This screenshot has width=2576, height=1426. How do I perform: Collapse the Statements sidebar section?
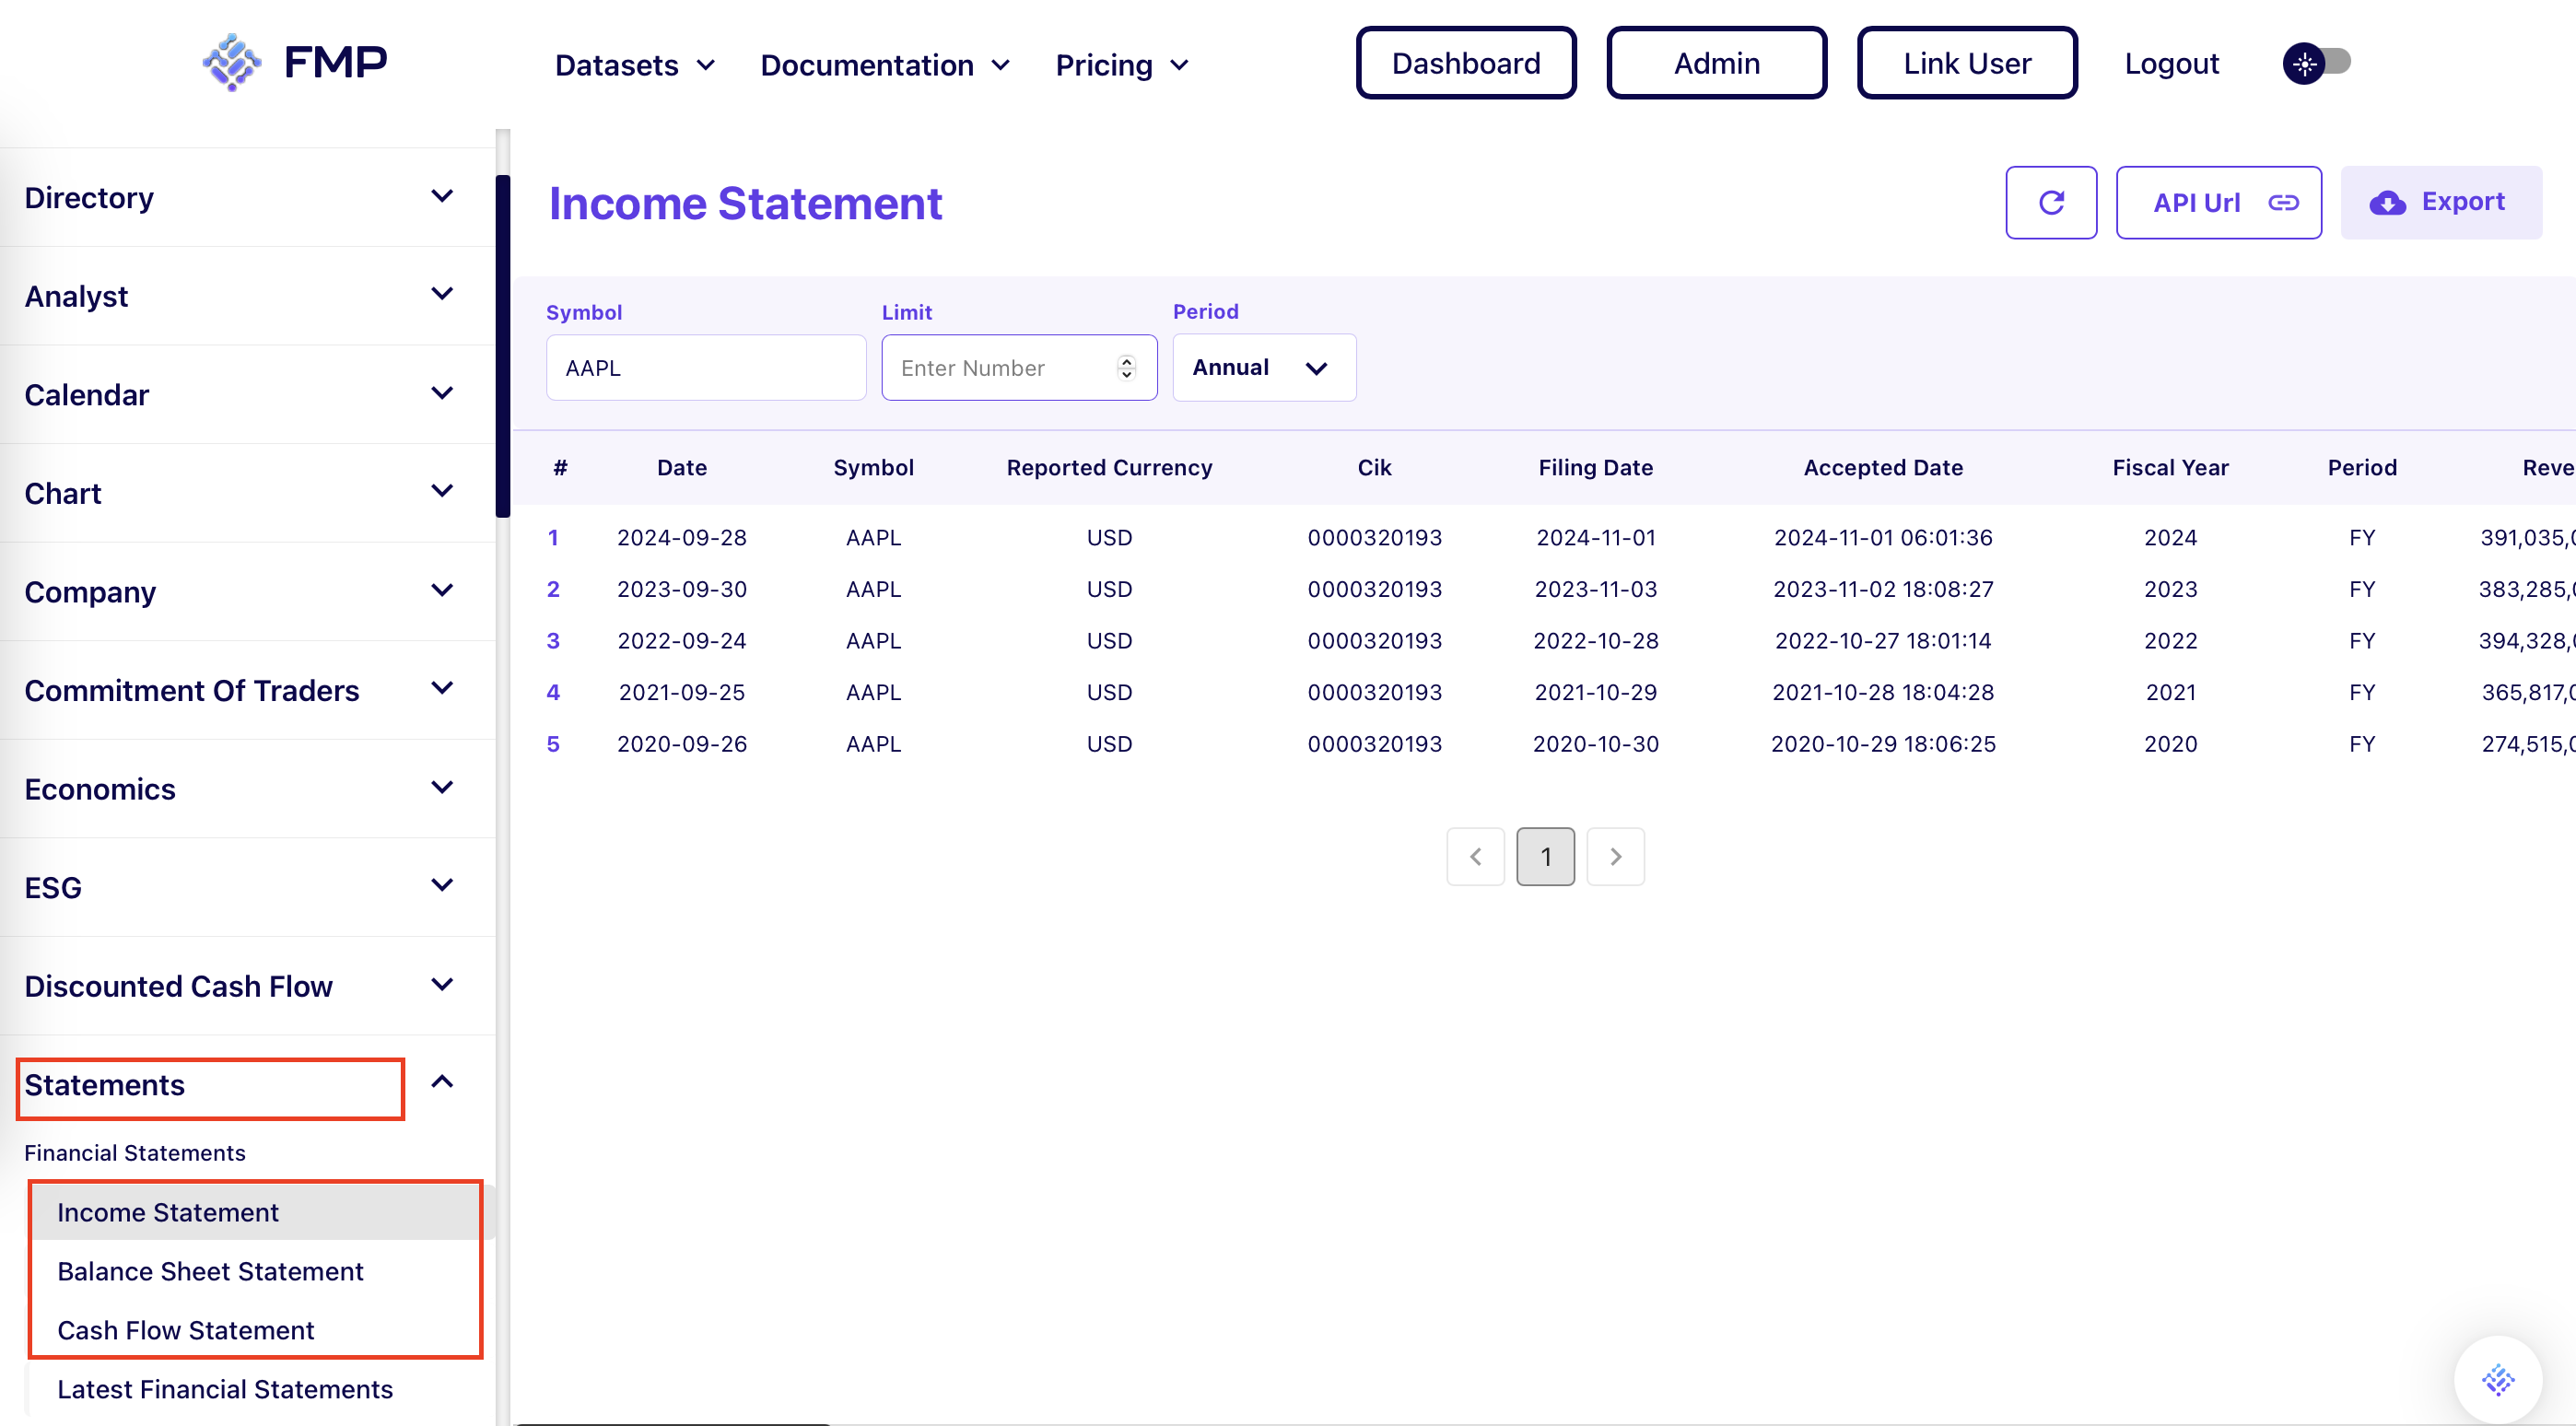247,1084
